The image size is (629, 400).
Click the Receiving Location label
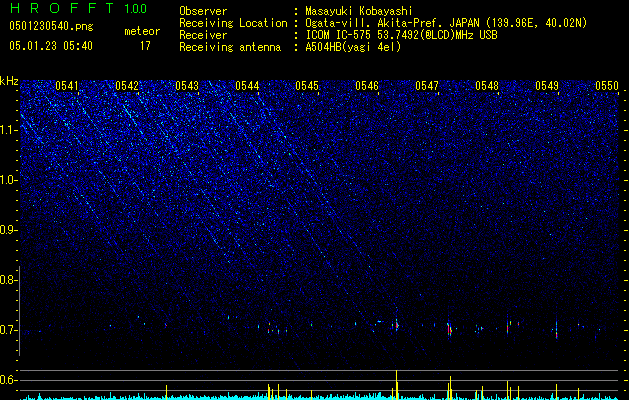pyautogui.click(x=233, y=23)
